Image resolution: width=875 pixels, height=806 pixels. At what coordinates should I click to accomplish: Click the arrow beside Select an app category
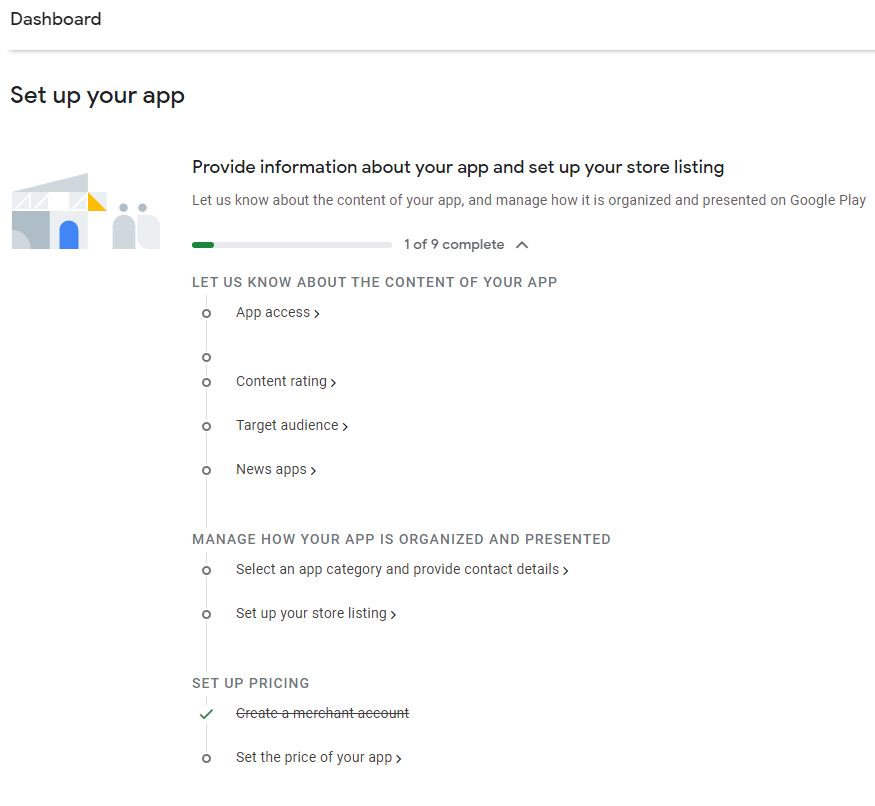[565, 569]
